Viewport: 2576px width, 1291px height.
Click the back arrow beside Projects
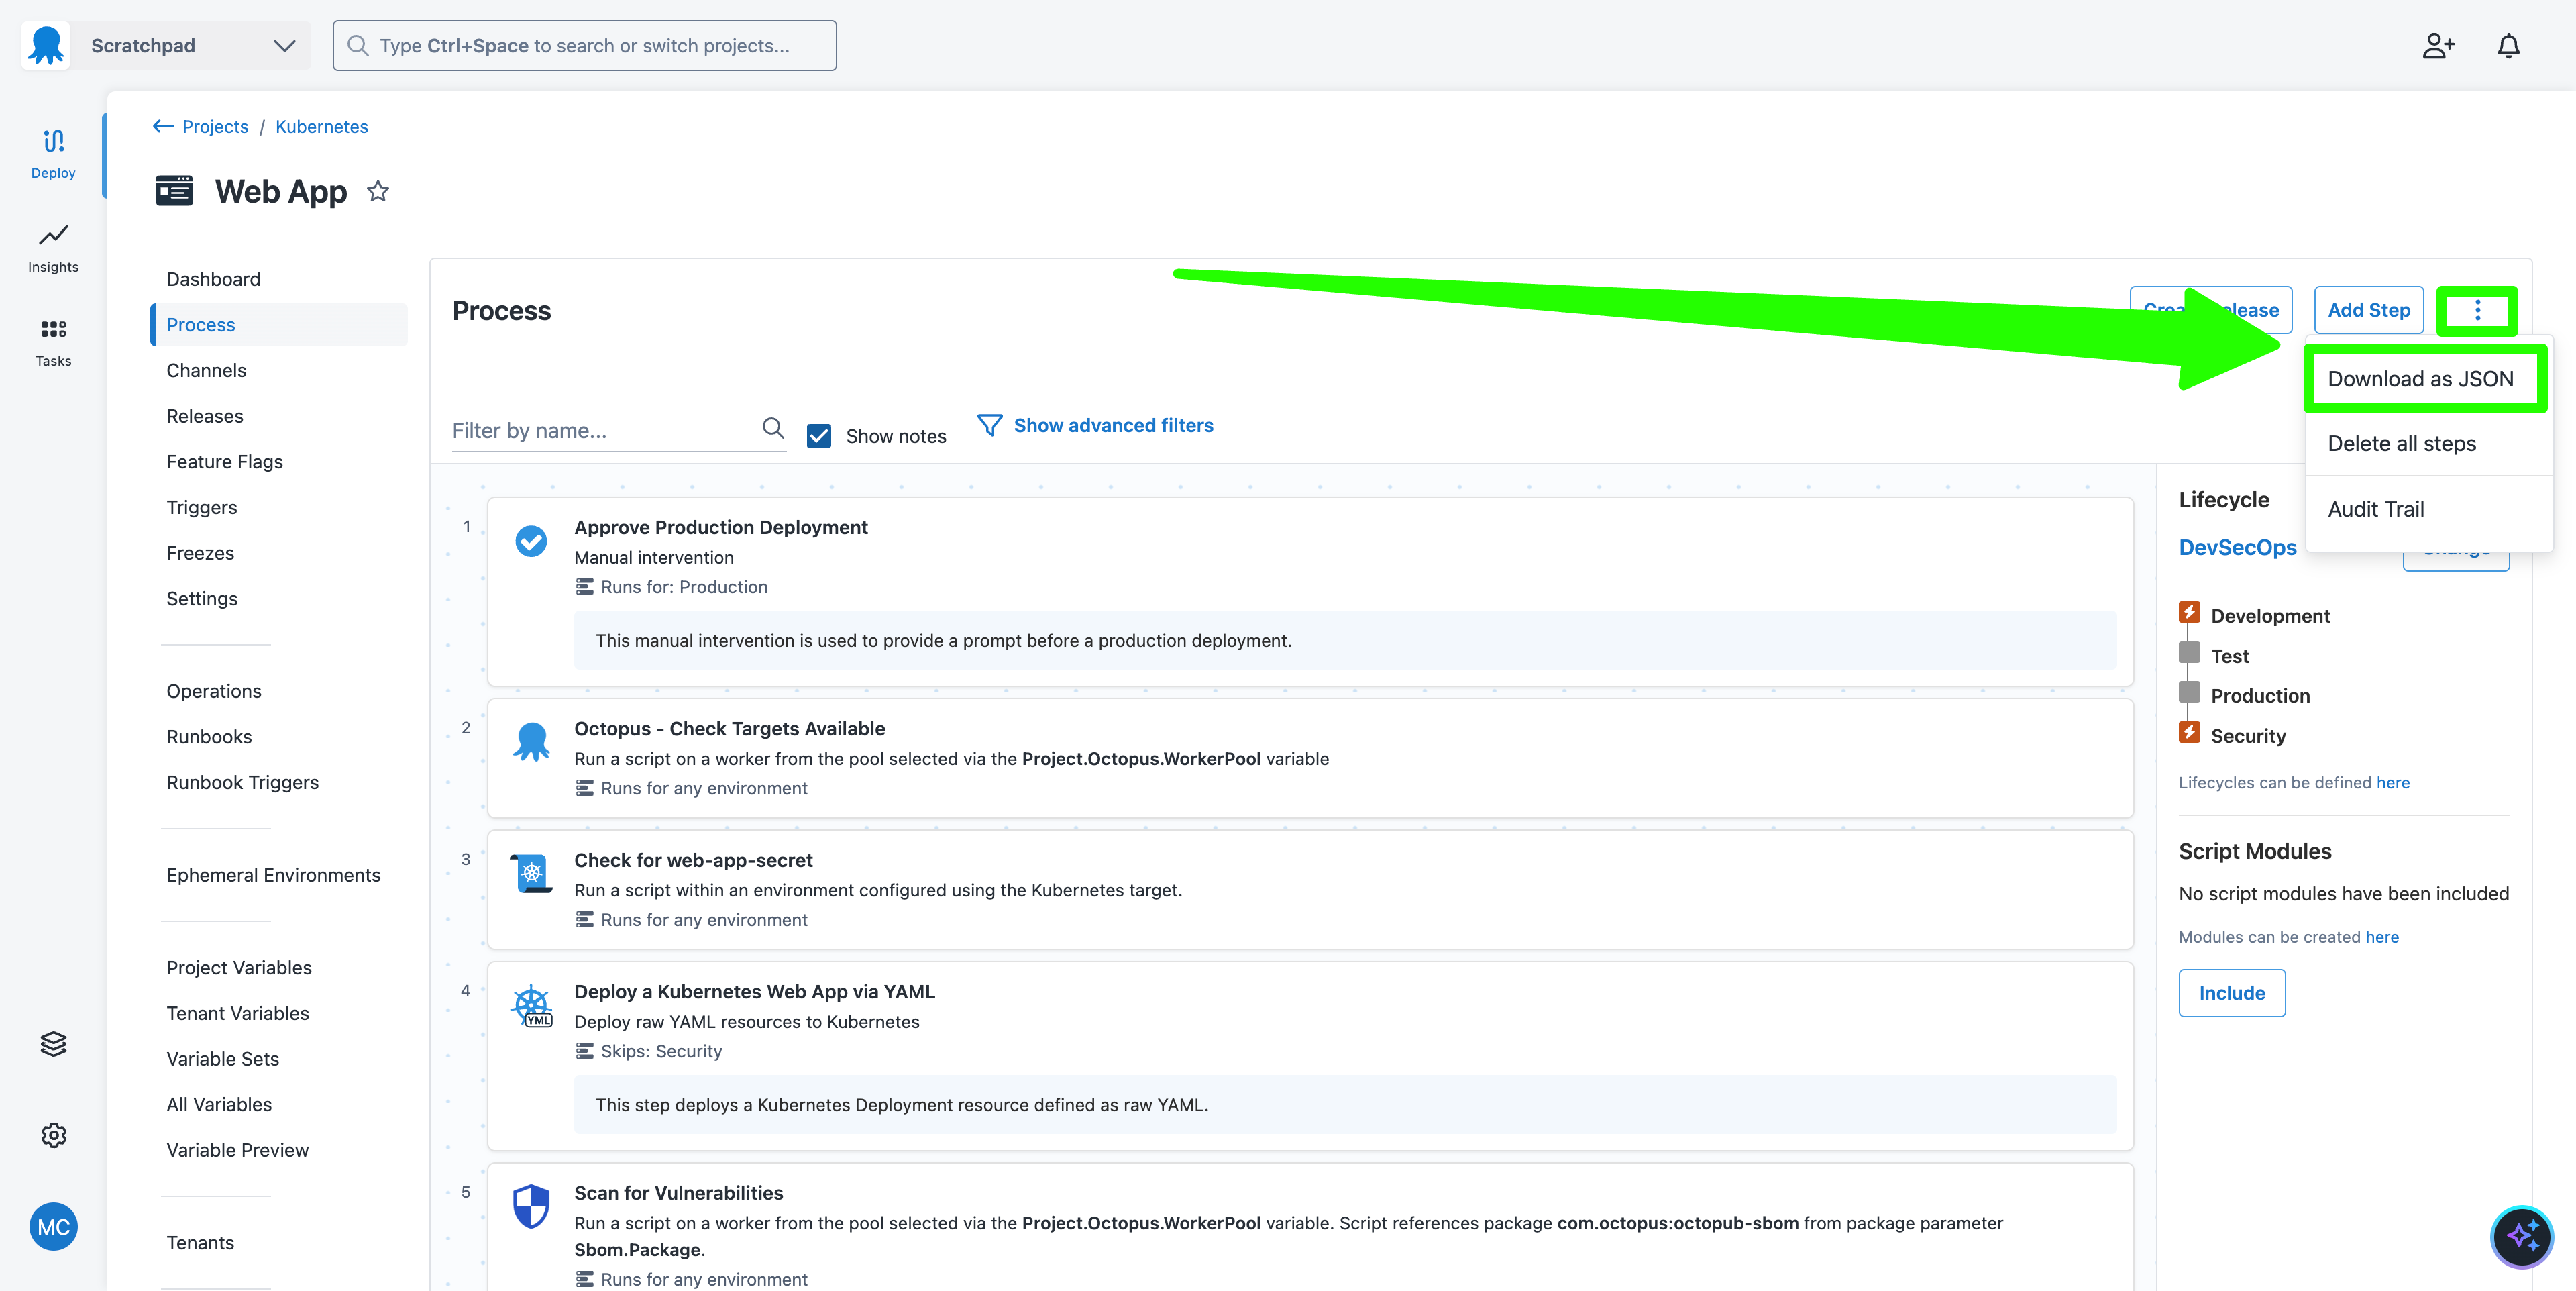click(x=163, y=126)
